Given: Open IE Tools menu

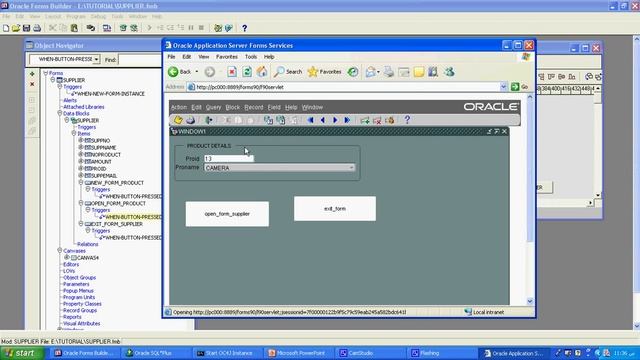Looking at the screenshot, I should point(251,57).
